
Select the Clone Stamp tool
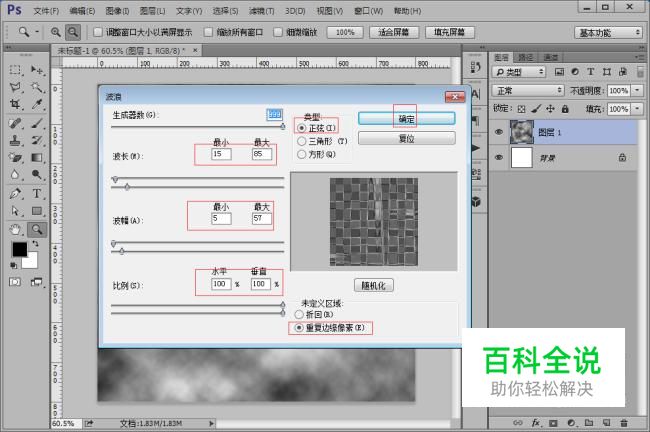(15, 140)
